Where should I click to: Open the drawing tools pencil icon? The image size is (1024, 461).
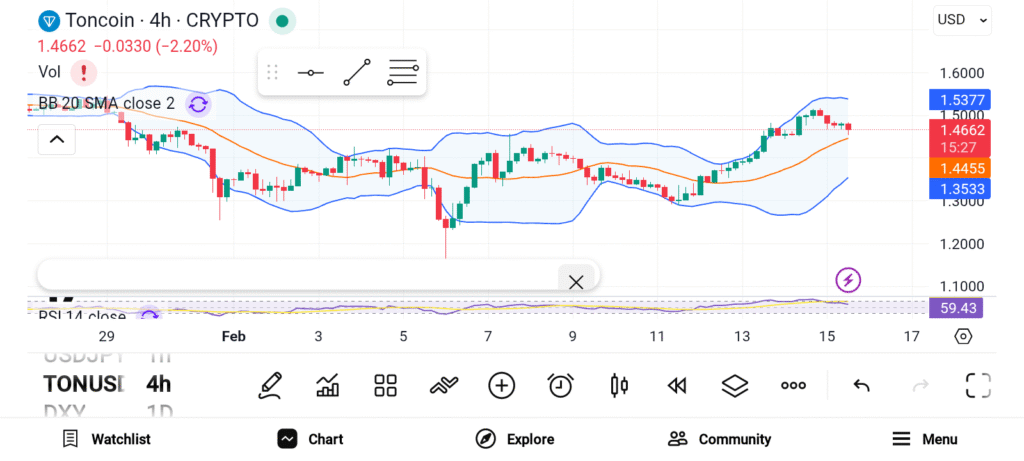click(269, 385)
